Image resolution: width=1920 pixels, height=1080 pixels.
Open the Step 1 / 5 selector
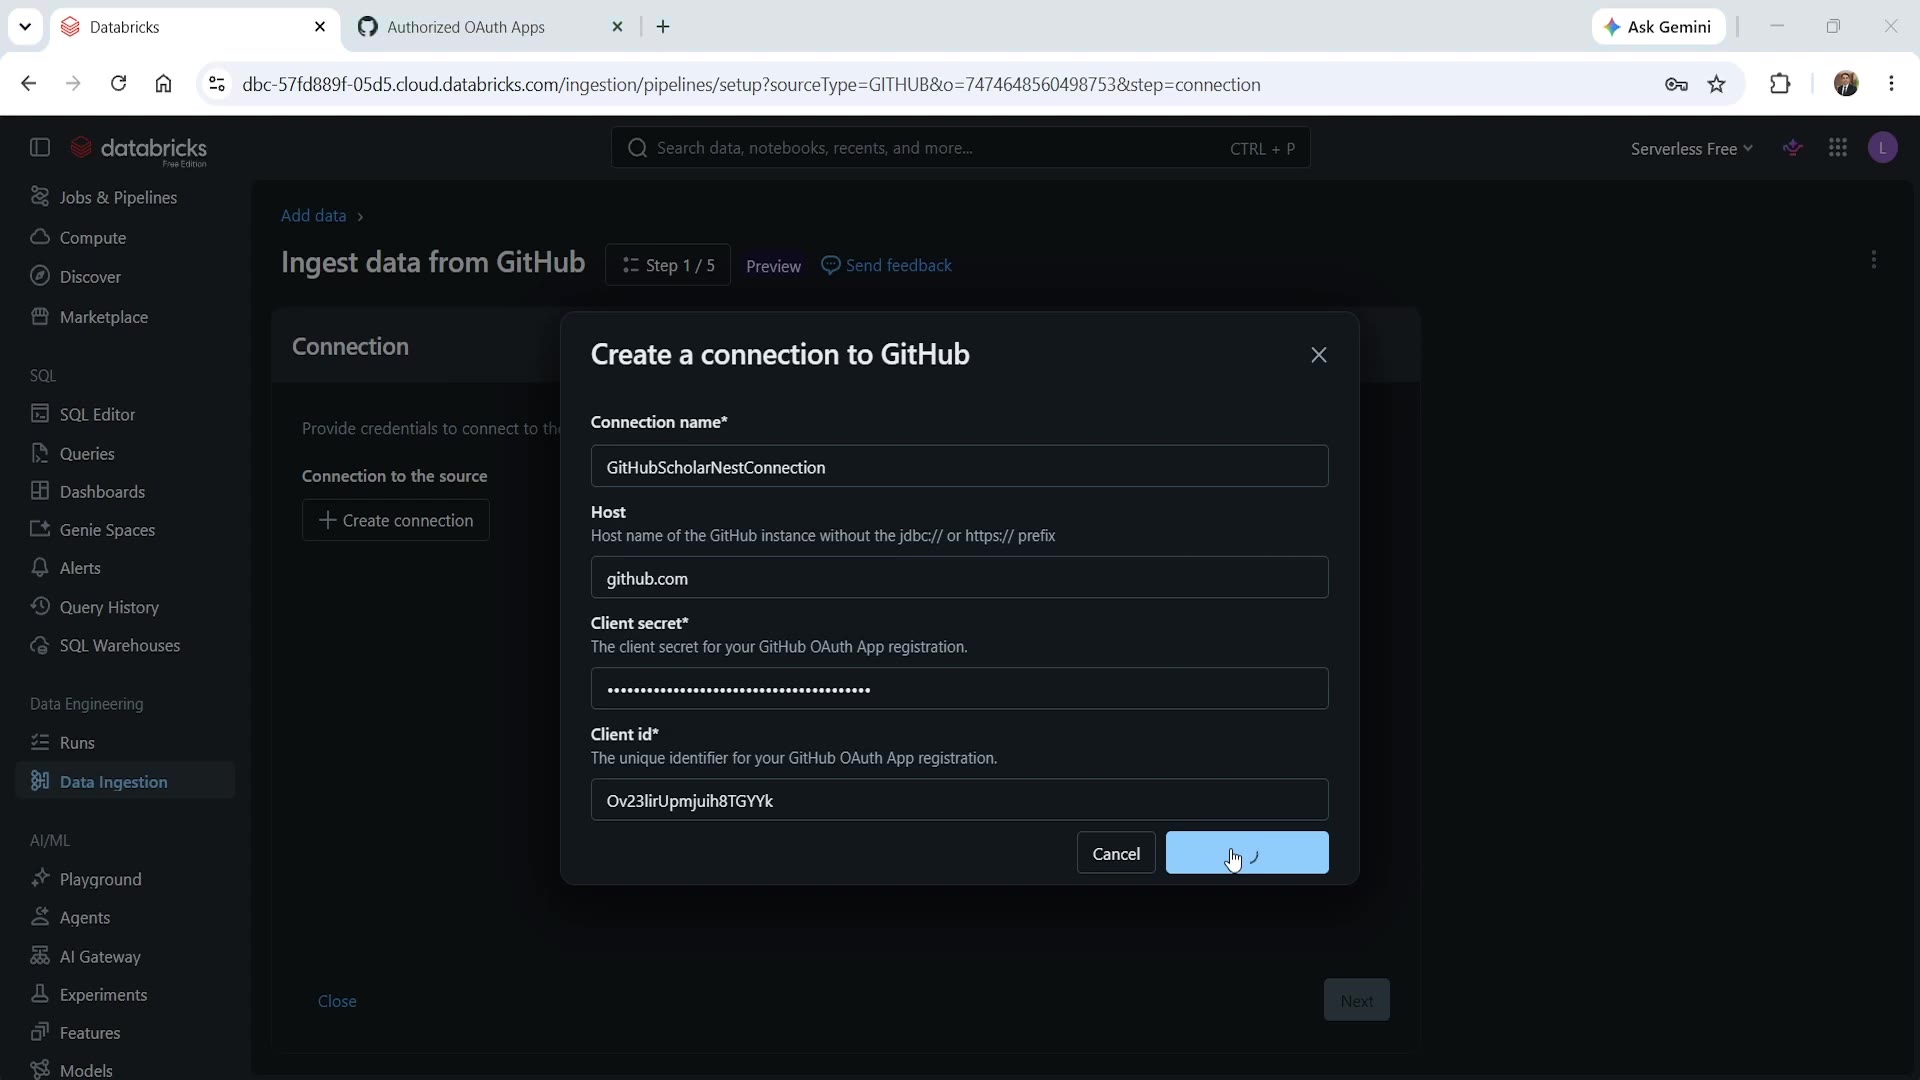[668, 265]
